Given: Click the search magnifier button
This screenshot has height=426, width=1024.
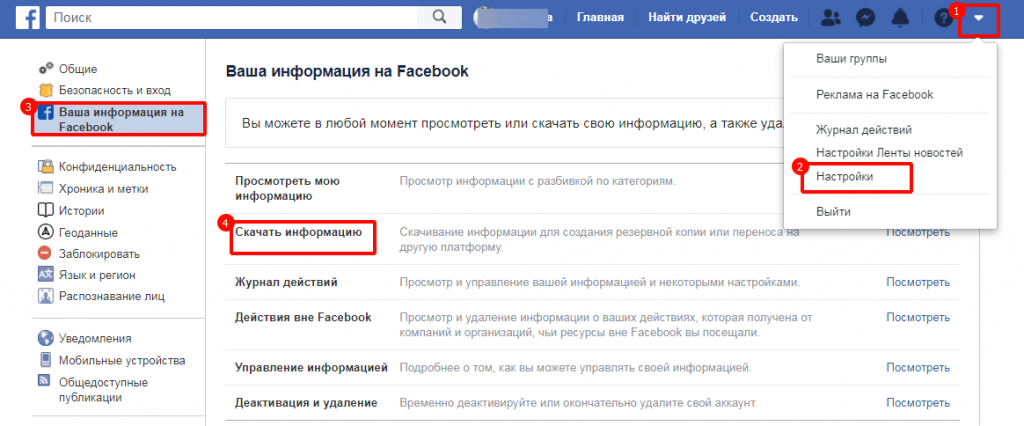Looking at the screenshot, I should [440, 17].
